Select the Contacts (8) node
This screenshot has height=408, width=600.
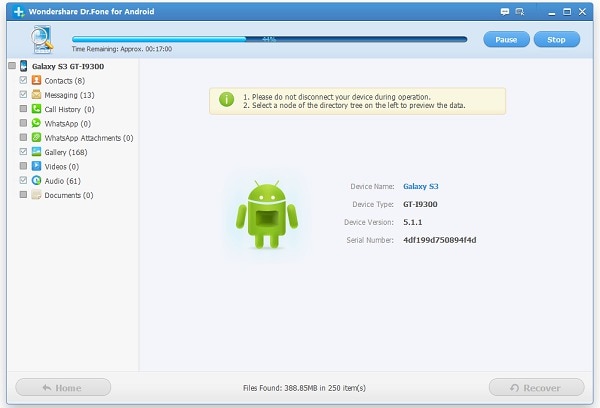click(65, 81)
